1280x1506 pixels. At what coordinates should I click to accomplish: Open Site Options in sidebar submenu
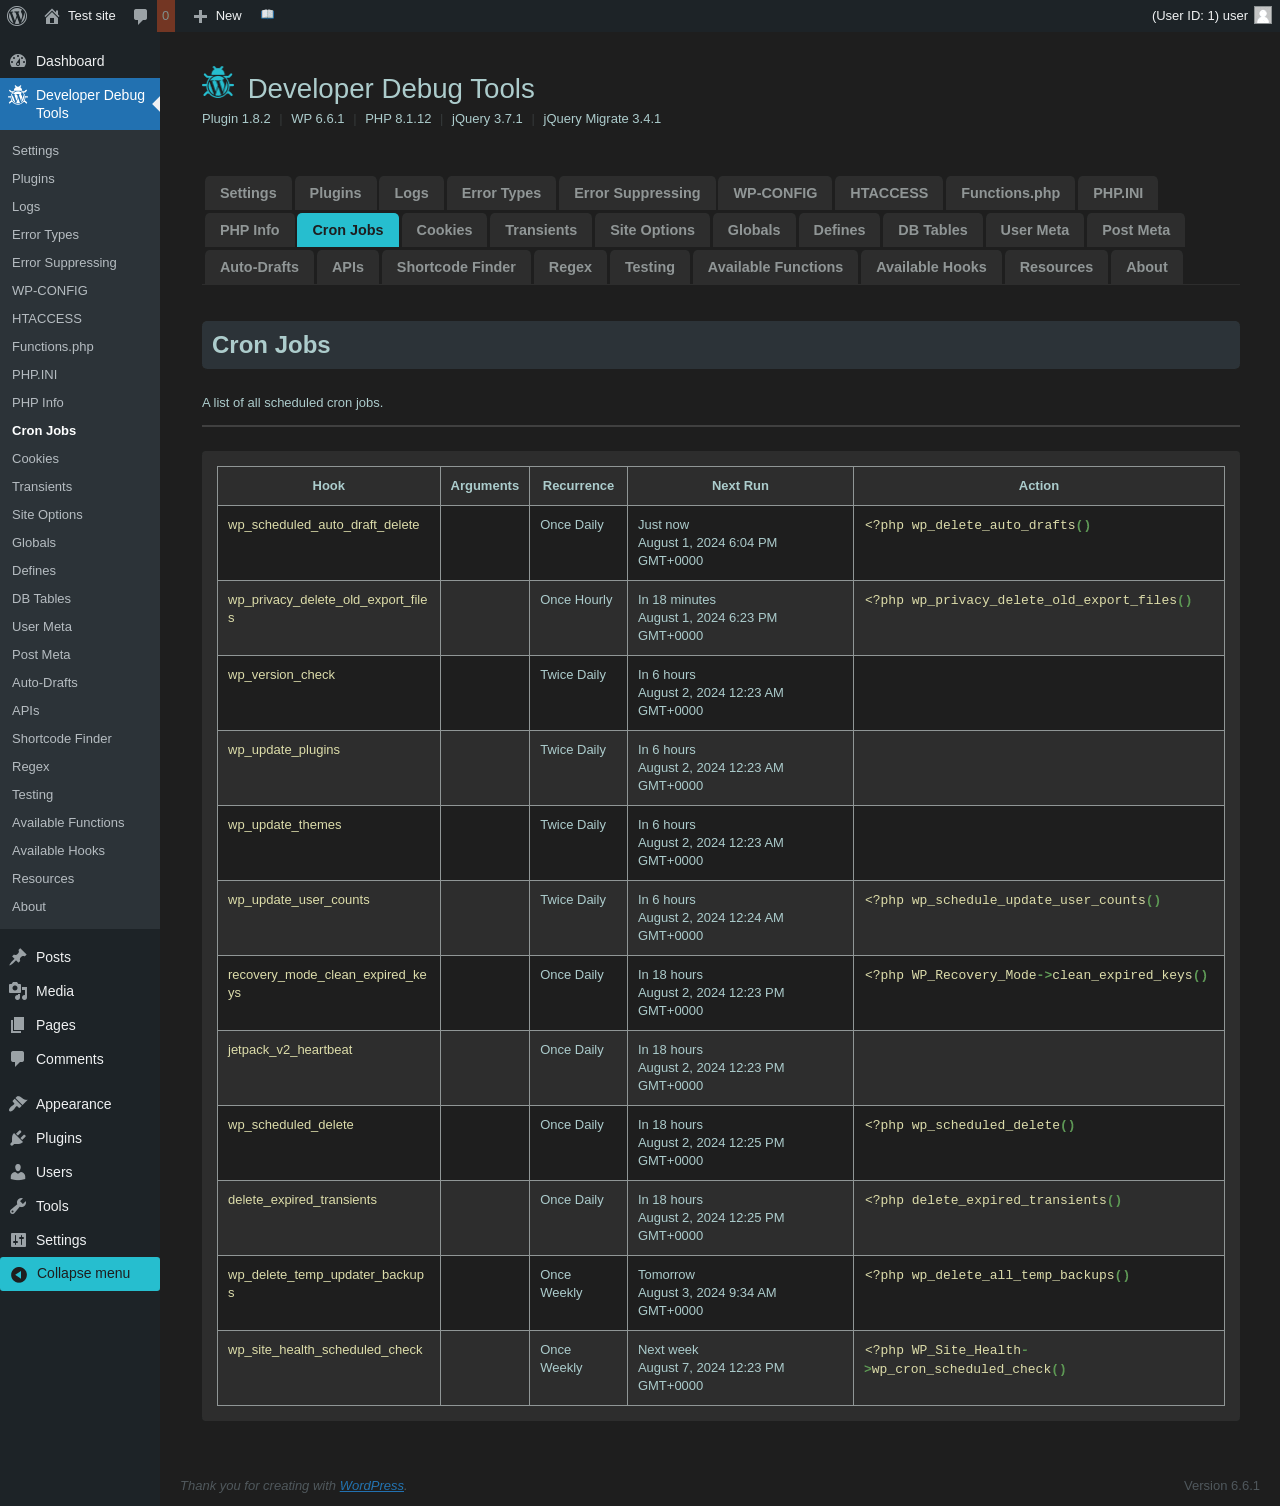47,514
